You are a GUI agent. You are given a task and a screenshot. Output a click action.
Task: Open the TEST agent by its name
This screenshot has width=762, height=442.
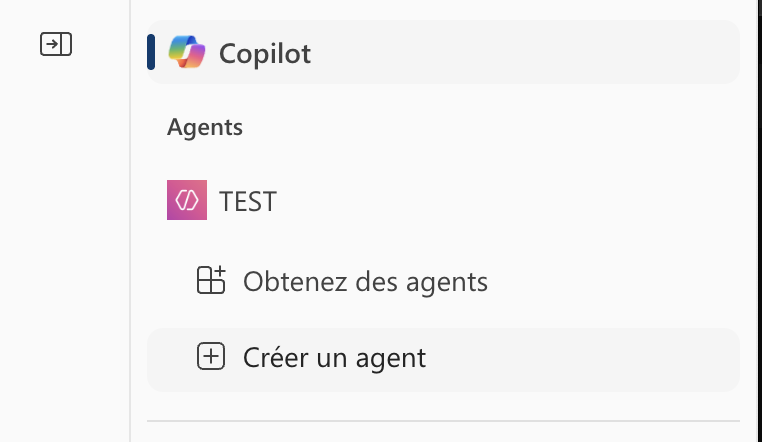pos(248,201)
